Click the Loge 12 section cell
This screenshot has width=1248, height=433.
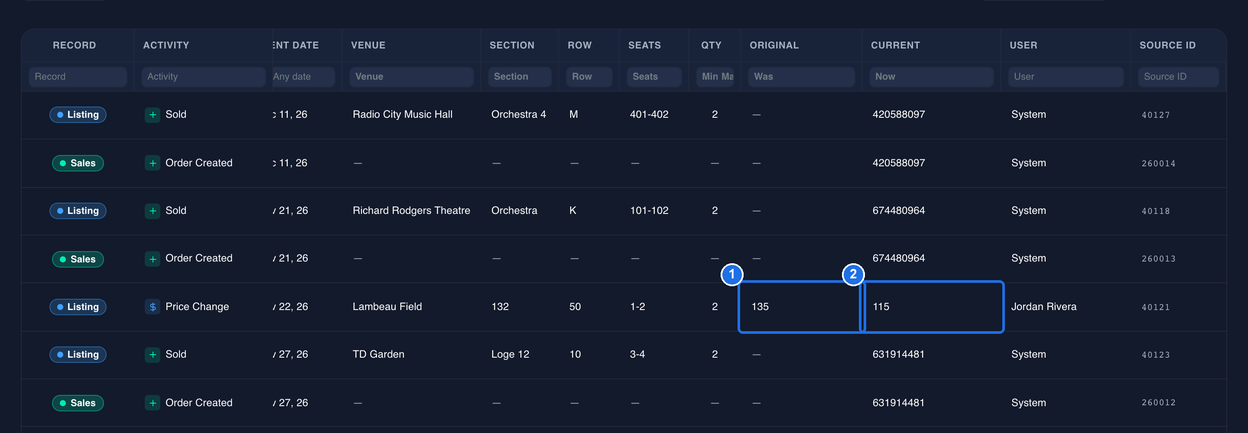[510, 355]
